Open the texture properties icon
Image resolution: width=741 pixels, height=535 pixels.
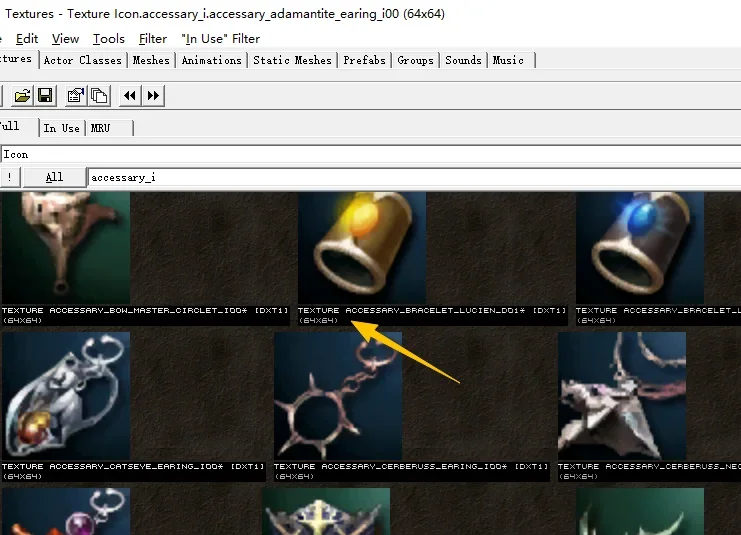click(76, 96)
